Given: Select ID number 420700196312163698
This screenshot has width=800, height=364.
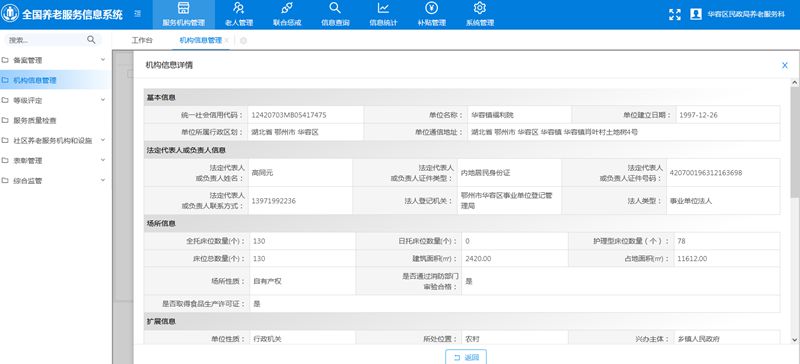Looking at the screenshot, I should (707, 173).
